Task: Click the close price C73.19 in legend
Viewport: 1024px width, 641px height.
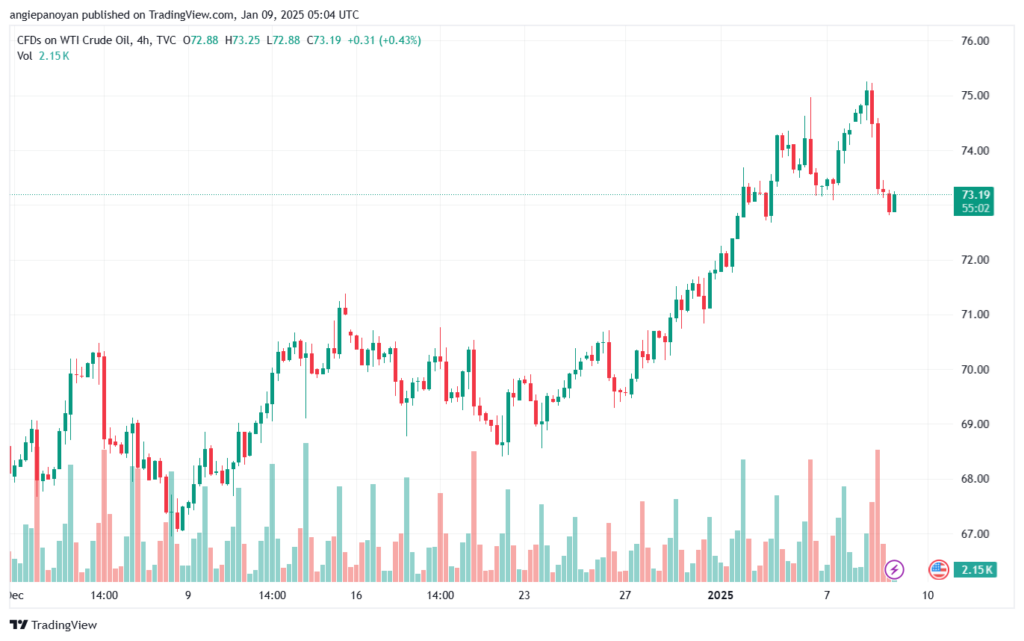Action: click(324, 40)
